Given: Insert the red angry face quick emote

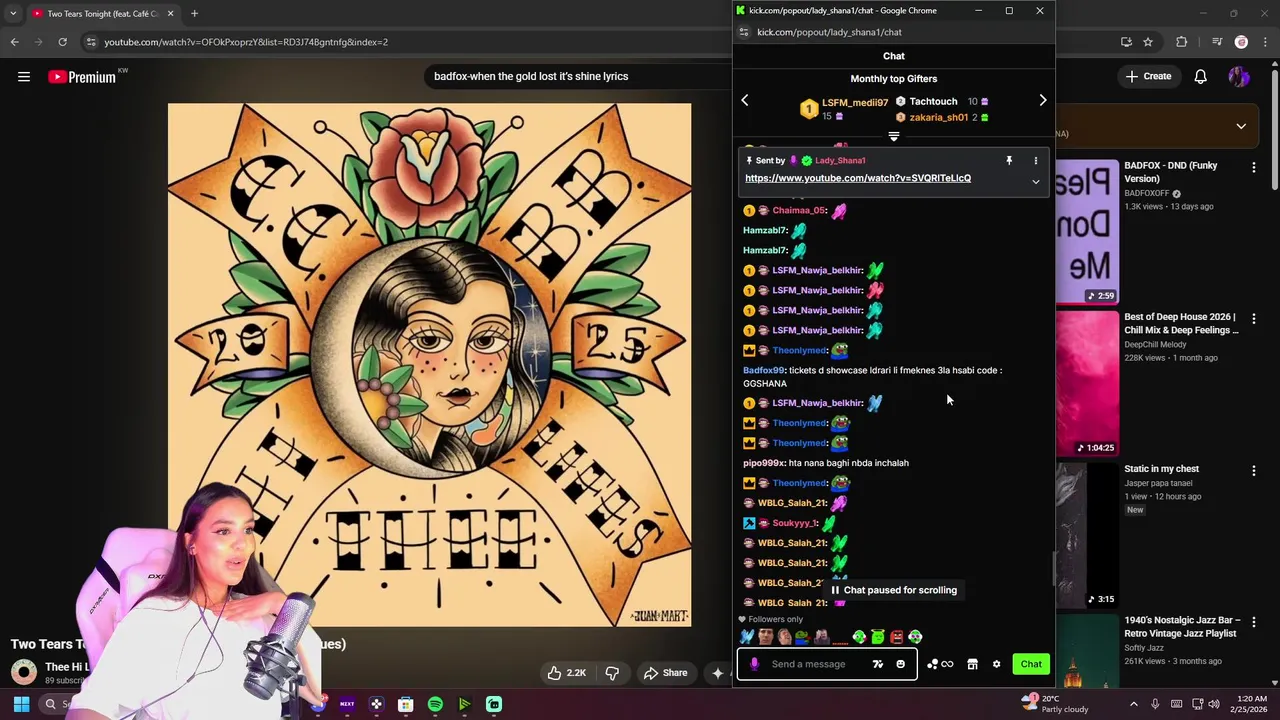Looking at the screenshot, I should [x=897, y=637].
